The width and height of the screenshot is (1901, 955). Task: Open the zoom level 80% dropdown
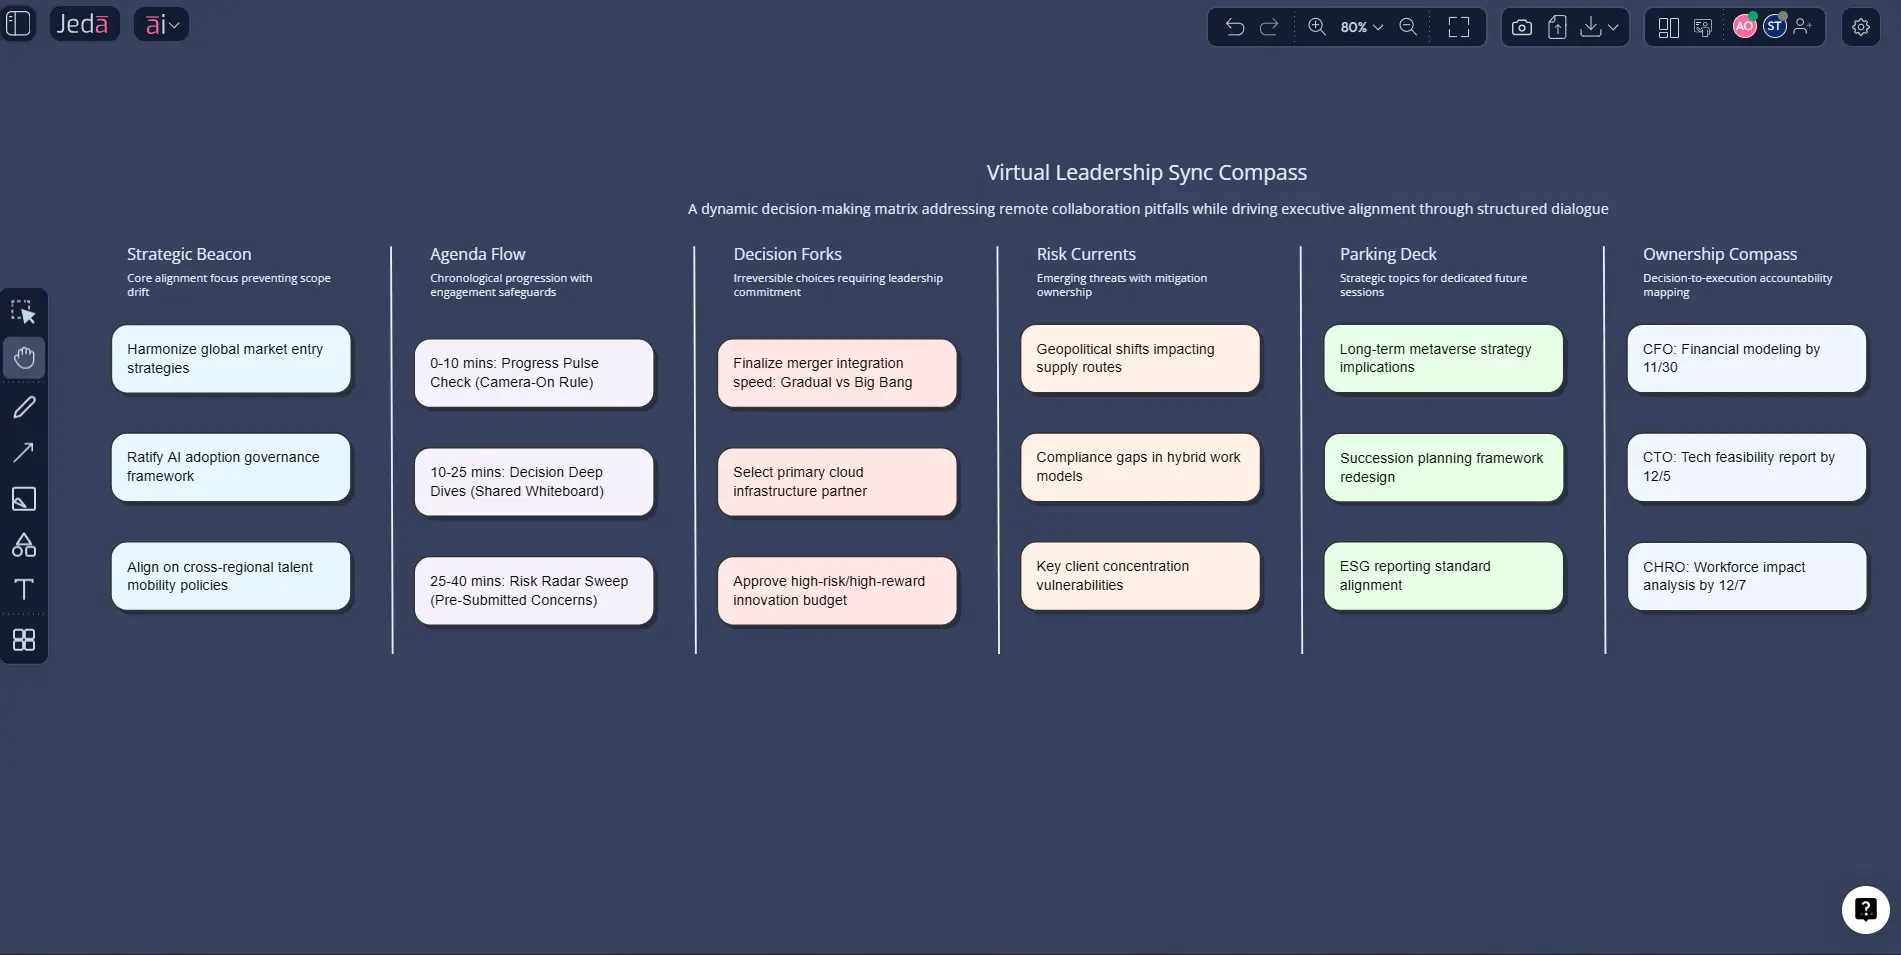click(1357, 27)
